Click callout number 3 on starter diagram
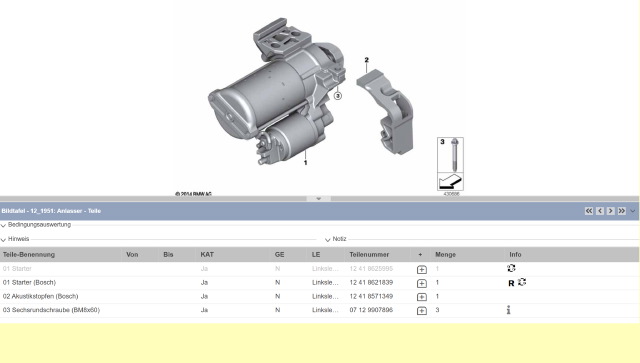 338,96
